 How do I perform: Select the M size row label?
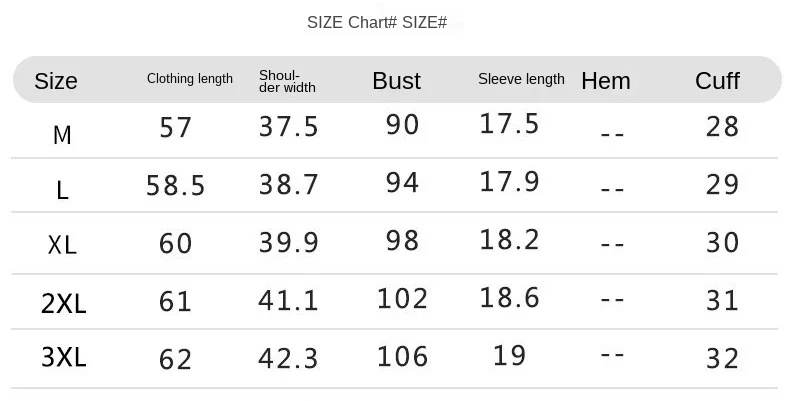coord(62,135)
